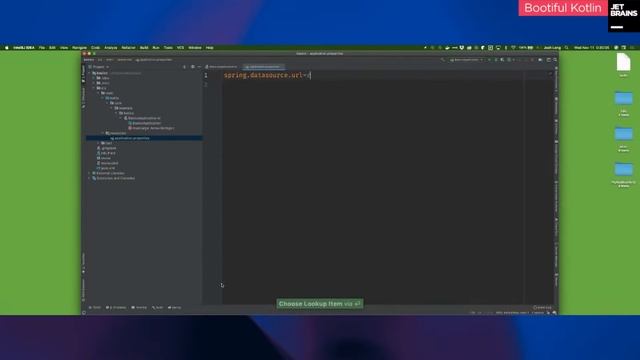
Task: Expand External Libraries node
Action: pos(89,173)
